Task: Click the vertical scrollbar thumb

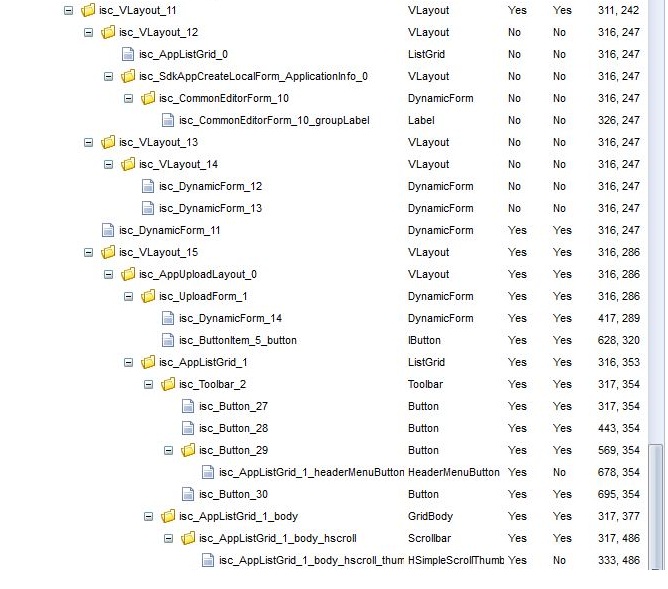Action: pyautogui.click(x=656, y=505)
